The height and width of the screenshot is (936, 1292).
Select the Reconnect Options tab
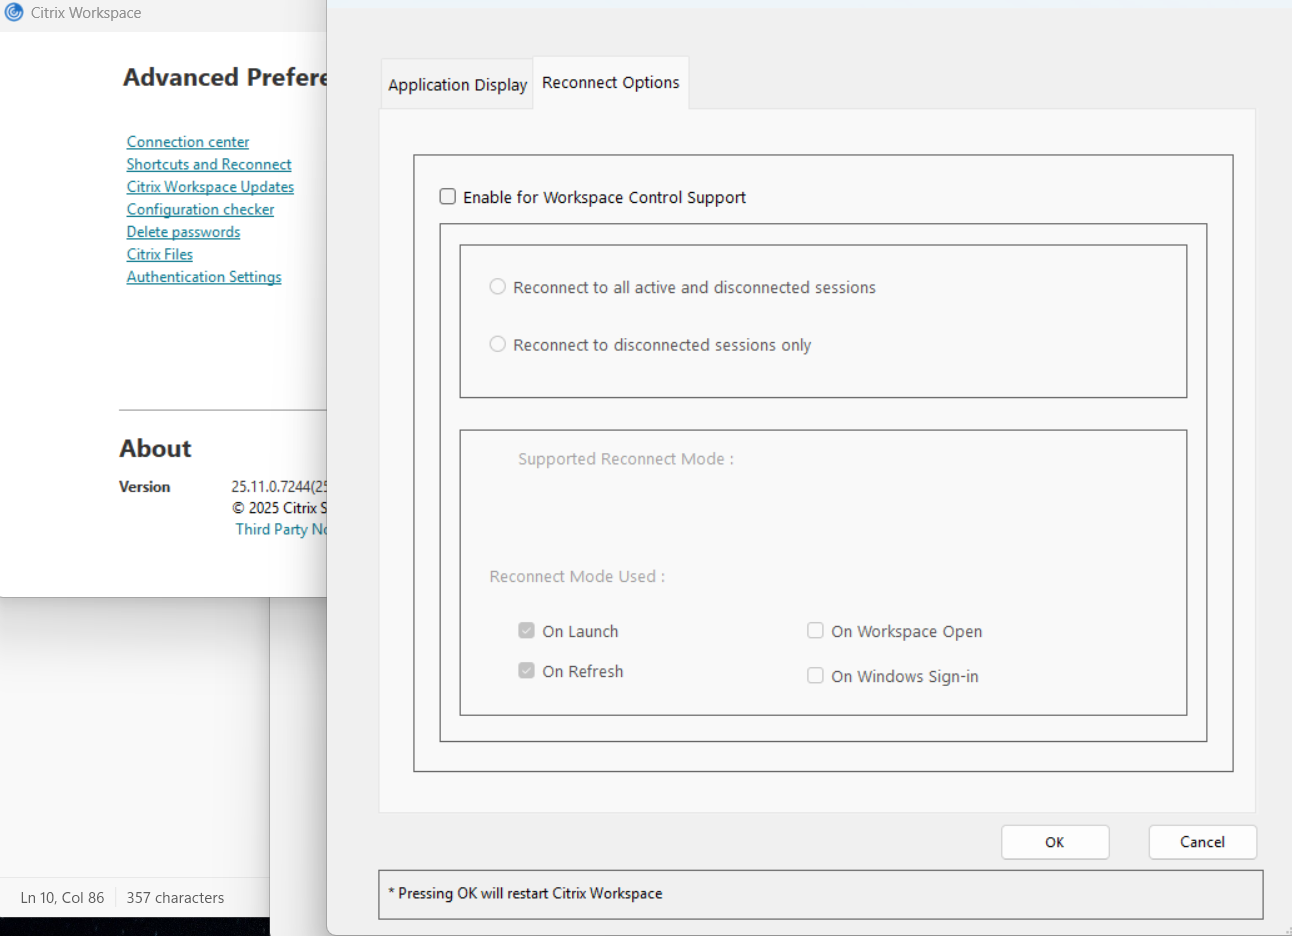click(x=610, y=82)
